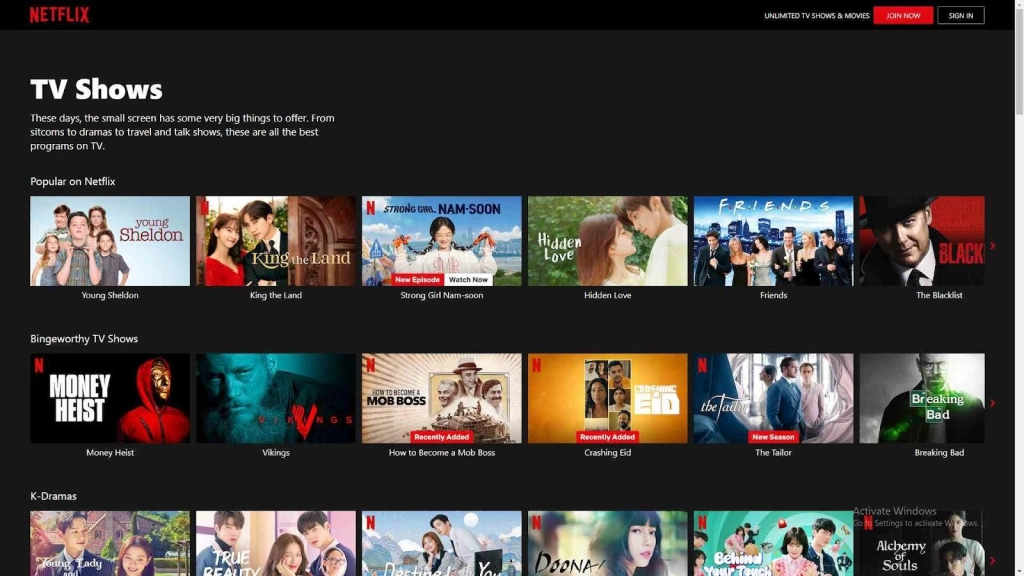Open the Behind Your Touch poster
Viewport: 1024px width, 576px height.
click(x=773, y=543)
